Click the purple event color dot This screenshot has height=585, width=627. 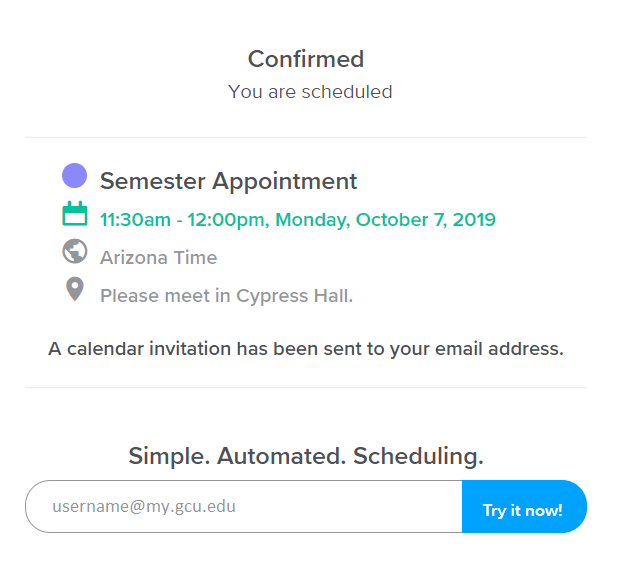point(74,176)
